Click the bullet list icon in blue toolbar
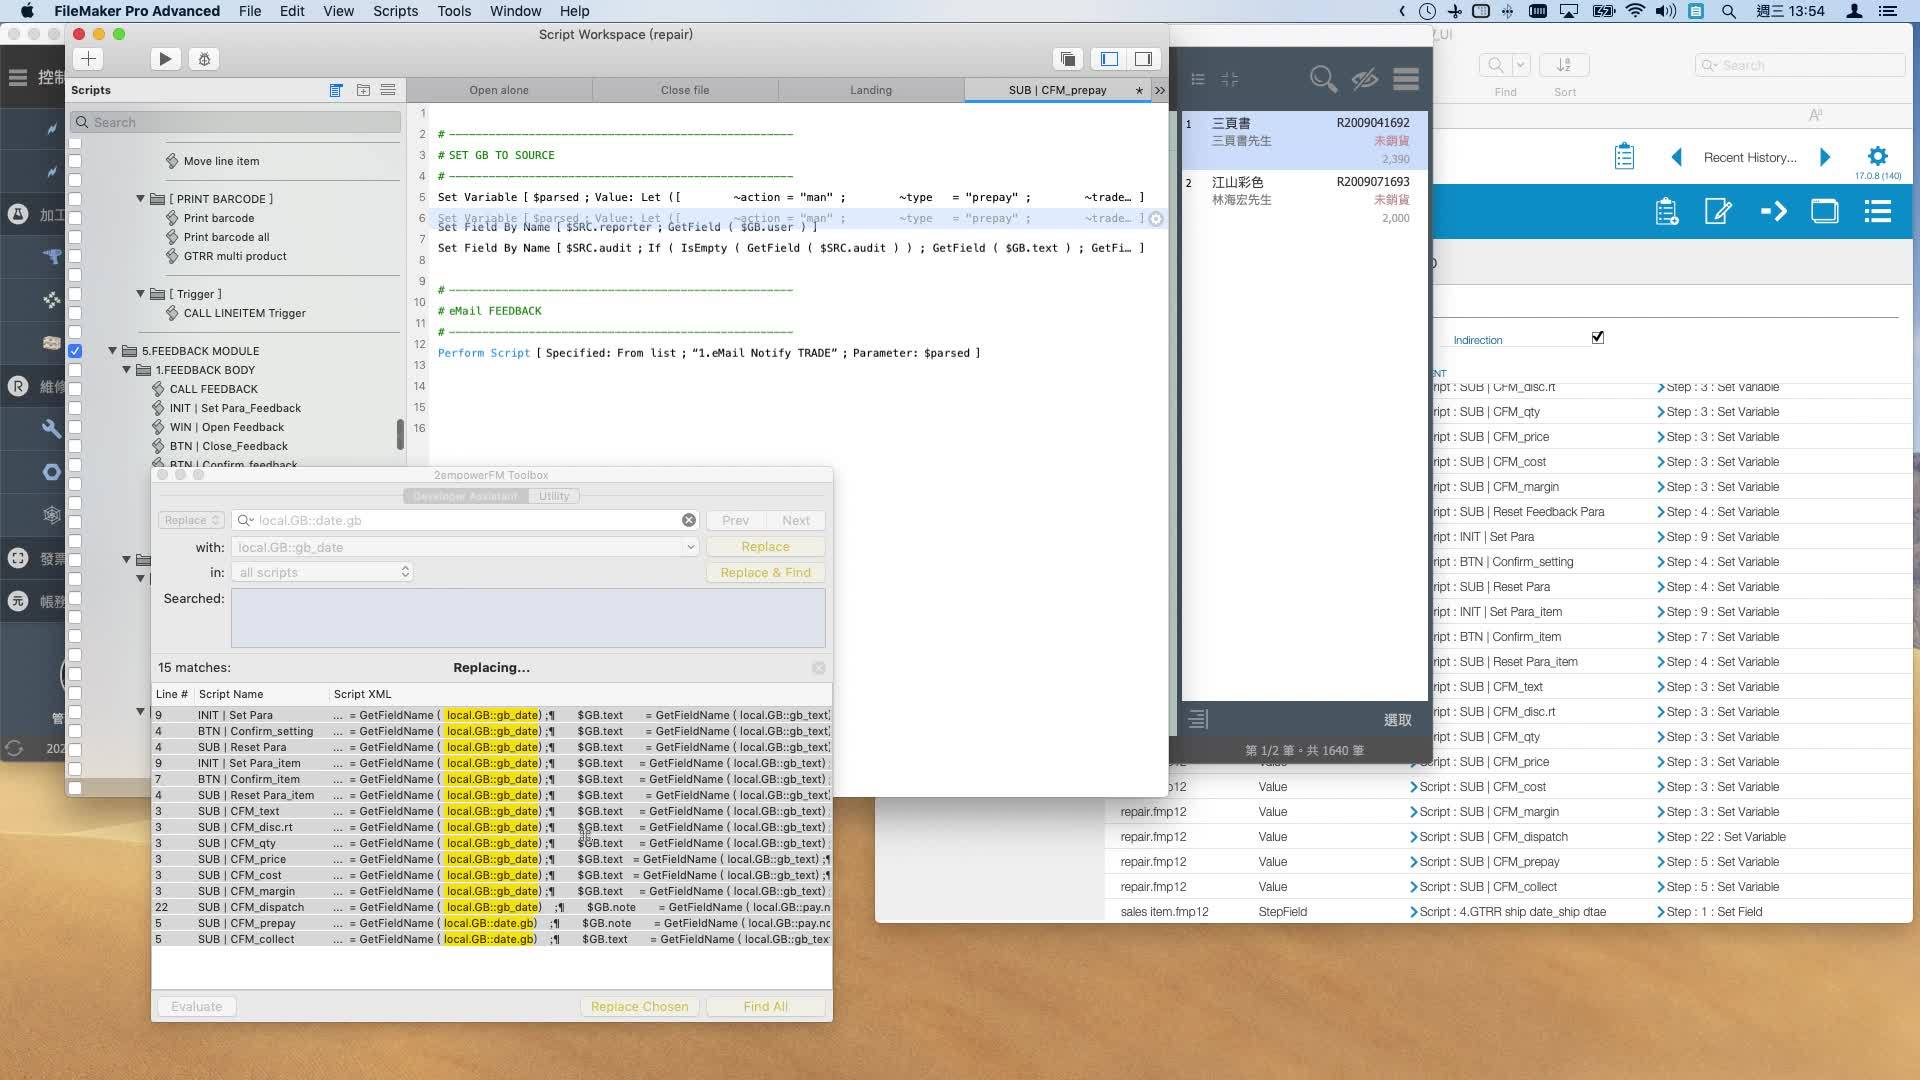 pos(1877,212)
